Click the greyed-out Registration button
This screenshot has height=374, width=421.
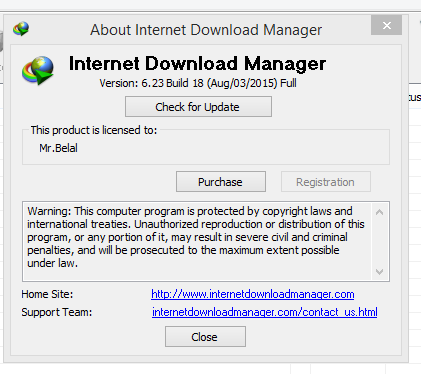click(x=326, y=182)
